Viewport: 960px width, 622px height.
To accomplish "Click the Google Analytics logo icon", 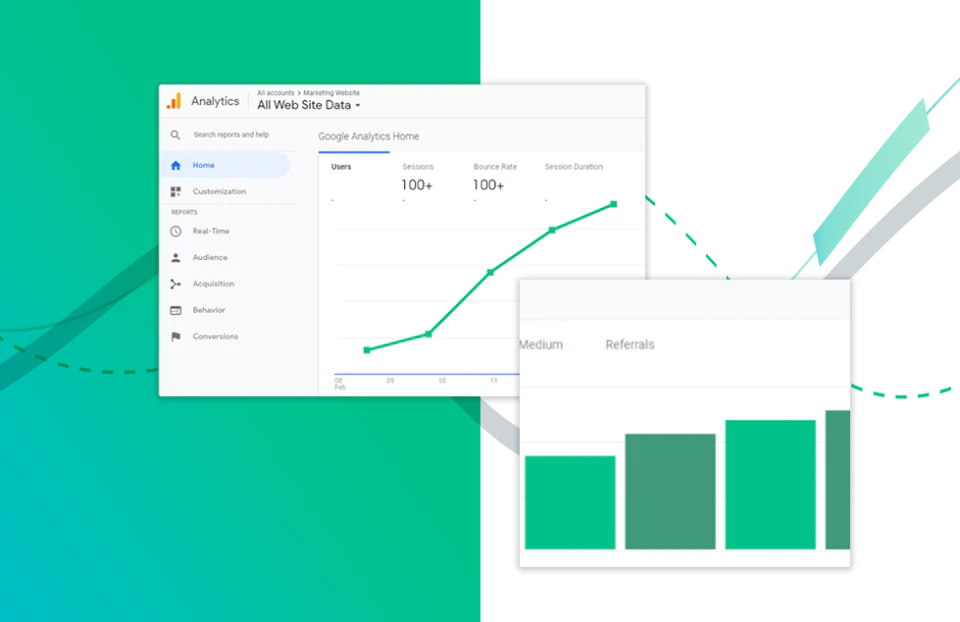I will click(174, 101).
